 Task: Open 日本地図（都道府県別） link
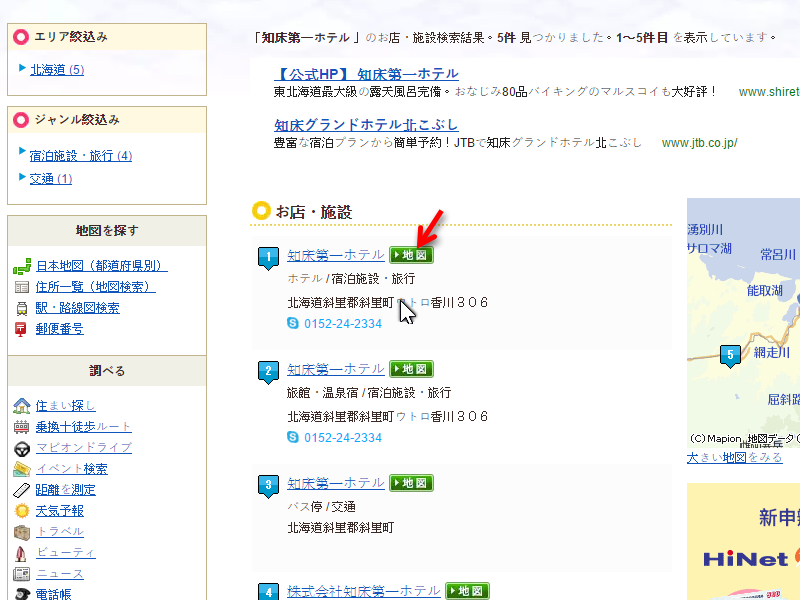(x=102, y=266)
